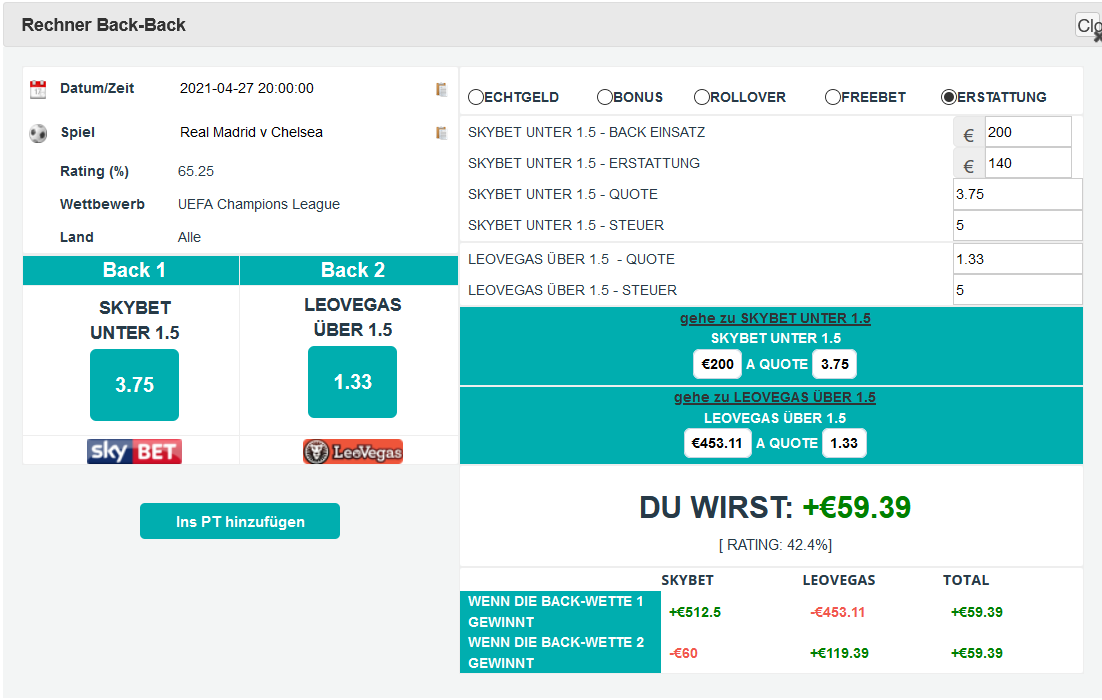
Task: Click the LeoVegas 1.33 odds tile
Action: 352,382
